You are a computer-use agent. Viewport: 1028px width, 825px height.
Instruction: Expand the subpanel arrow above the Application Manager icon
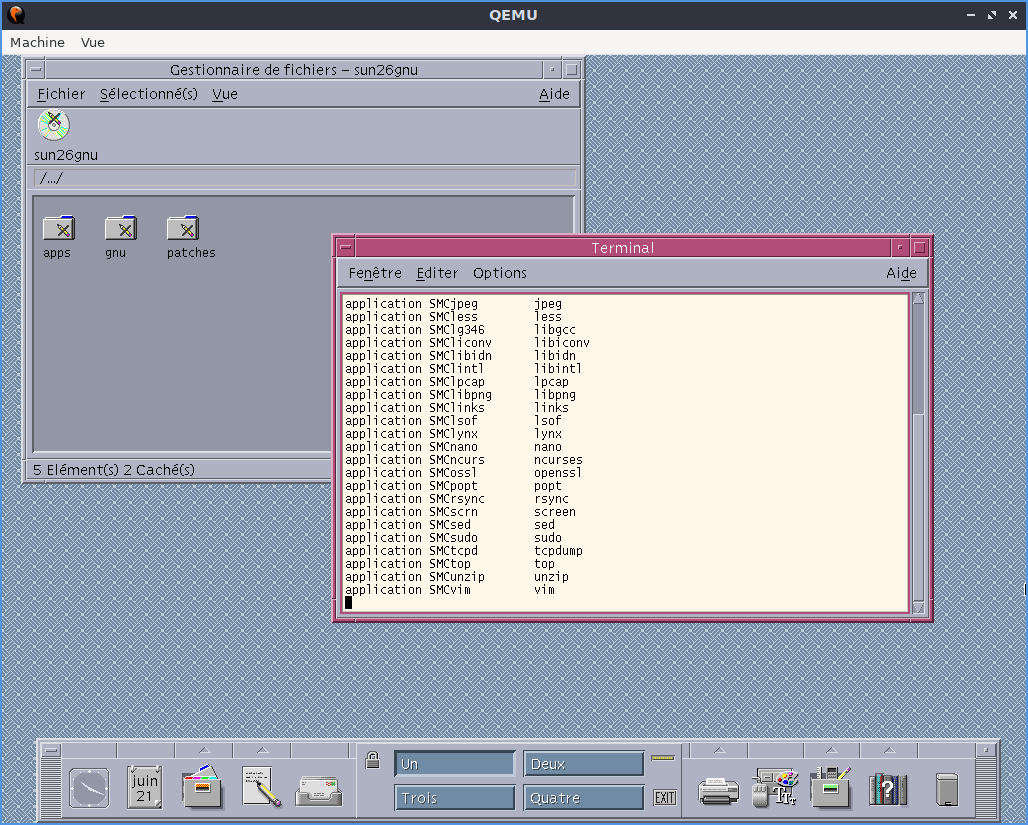[831, 750]
